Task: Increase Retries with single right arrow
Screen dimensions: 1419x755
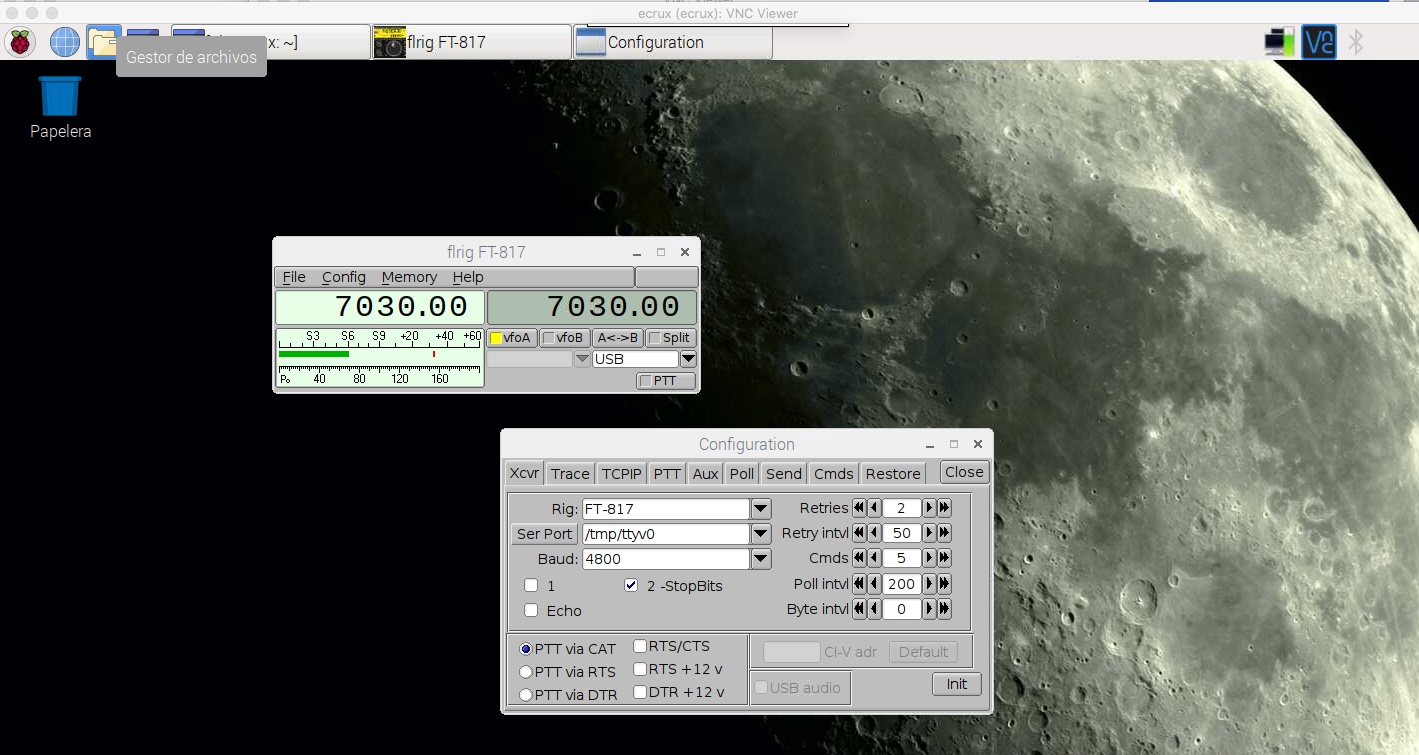Action: [929, 508]
